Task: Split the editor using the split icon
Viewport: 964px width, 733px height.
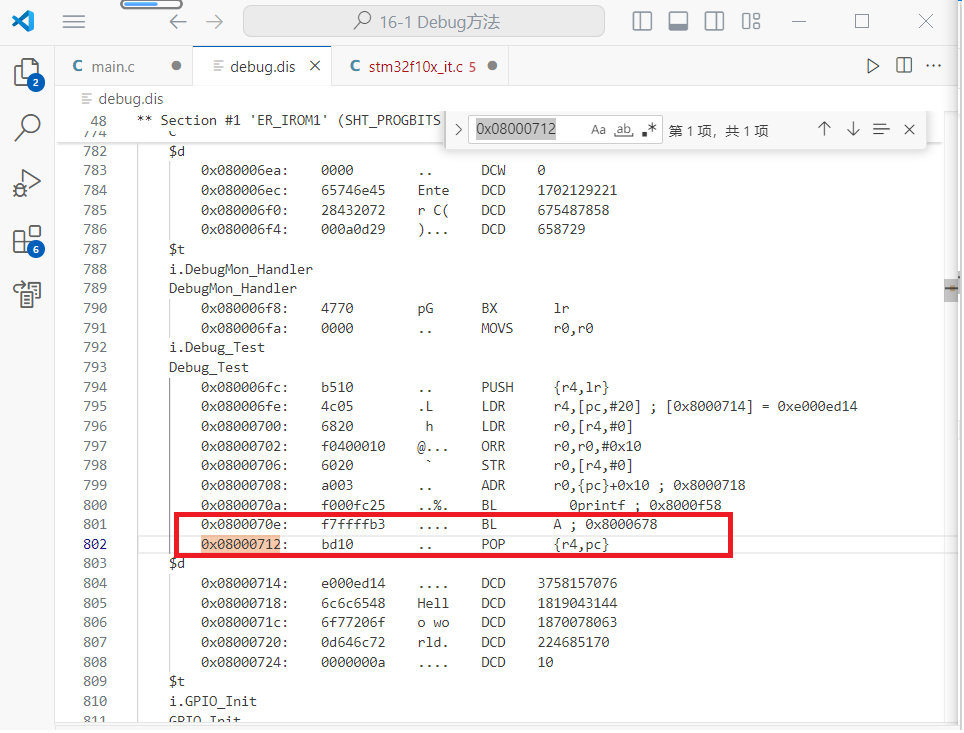Action: (x=903, y=63)
